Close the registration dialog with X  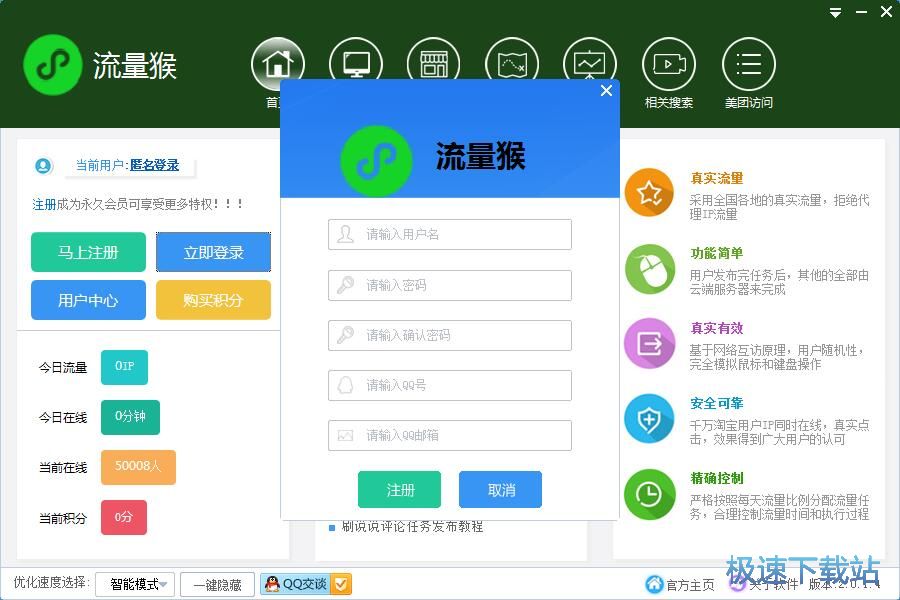[x=606, y=91]
